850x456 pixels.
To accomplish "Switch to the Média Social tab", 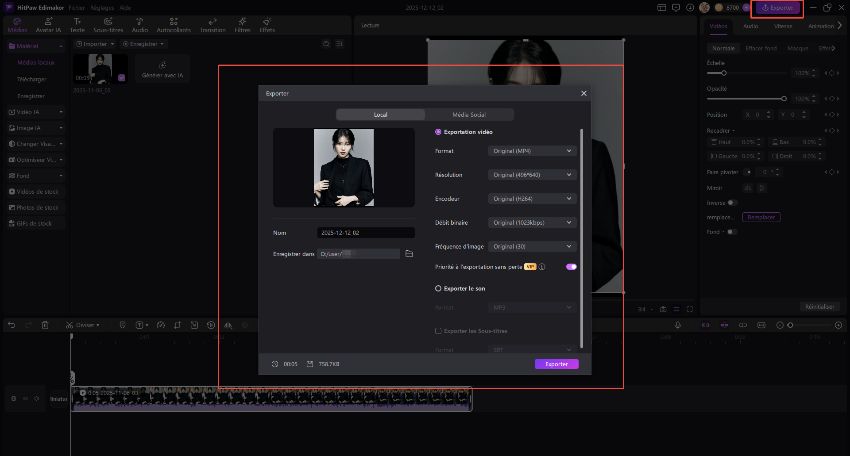I will click(x=469, y=115).
